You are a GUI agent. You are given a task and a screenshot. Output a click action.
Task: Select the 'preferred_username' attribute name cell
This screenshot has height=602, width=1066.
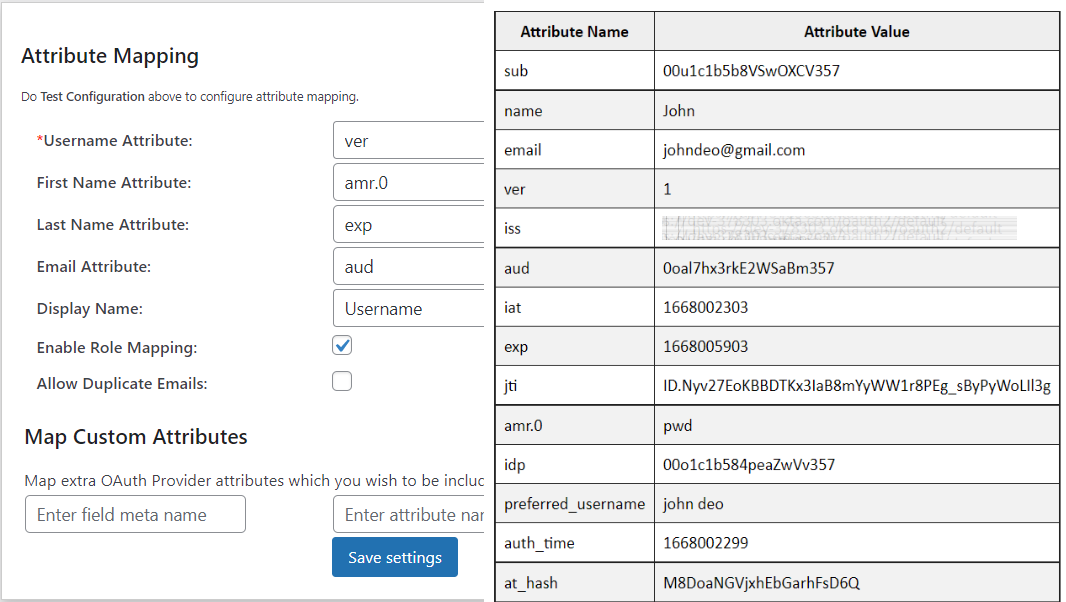coord(574,504)
